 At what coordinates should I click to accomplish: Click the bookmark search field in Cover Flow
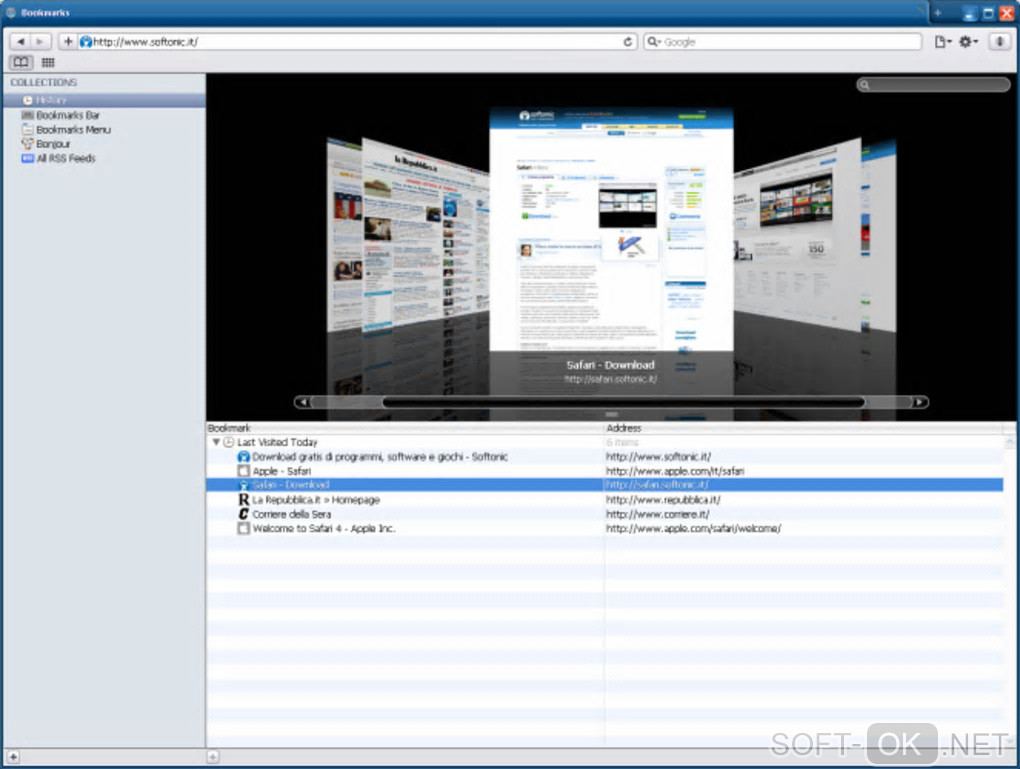coord(933,85)
